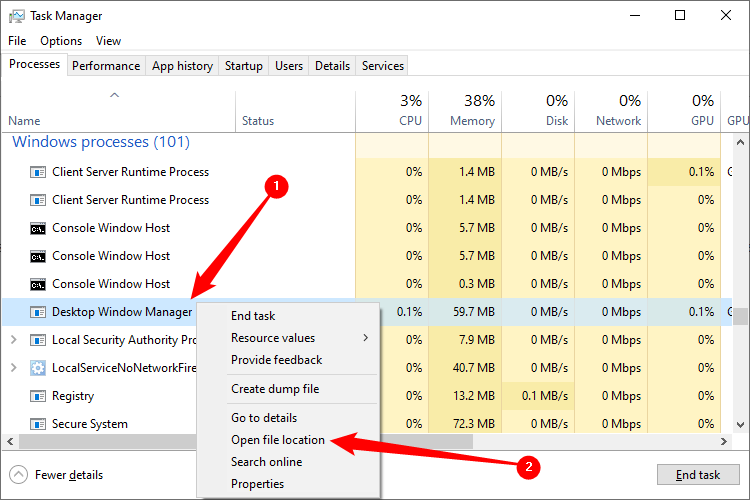Screen dimensions: 750x500
Task: Click the Task Manager title bar icon
Action: click(16, 16)
